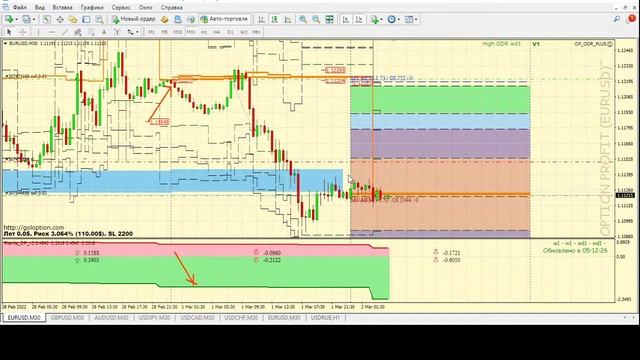The image size is (640, 360).
Task: Open the Terminal panel icon
Action: (86, 19)
